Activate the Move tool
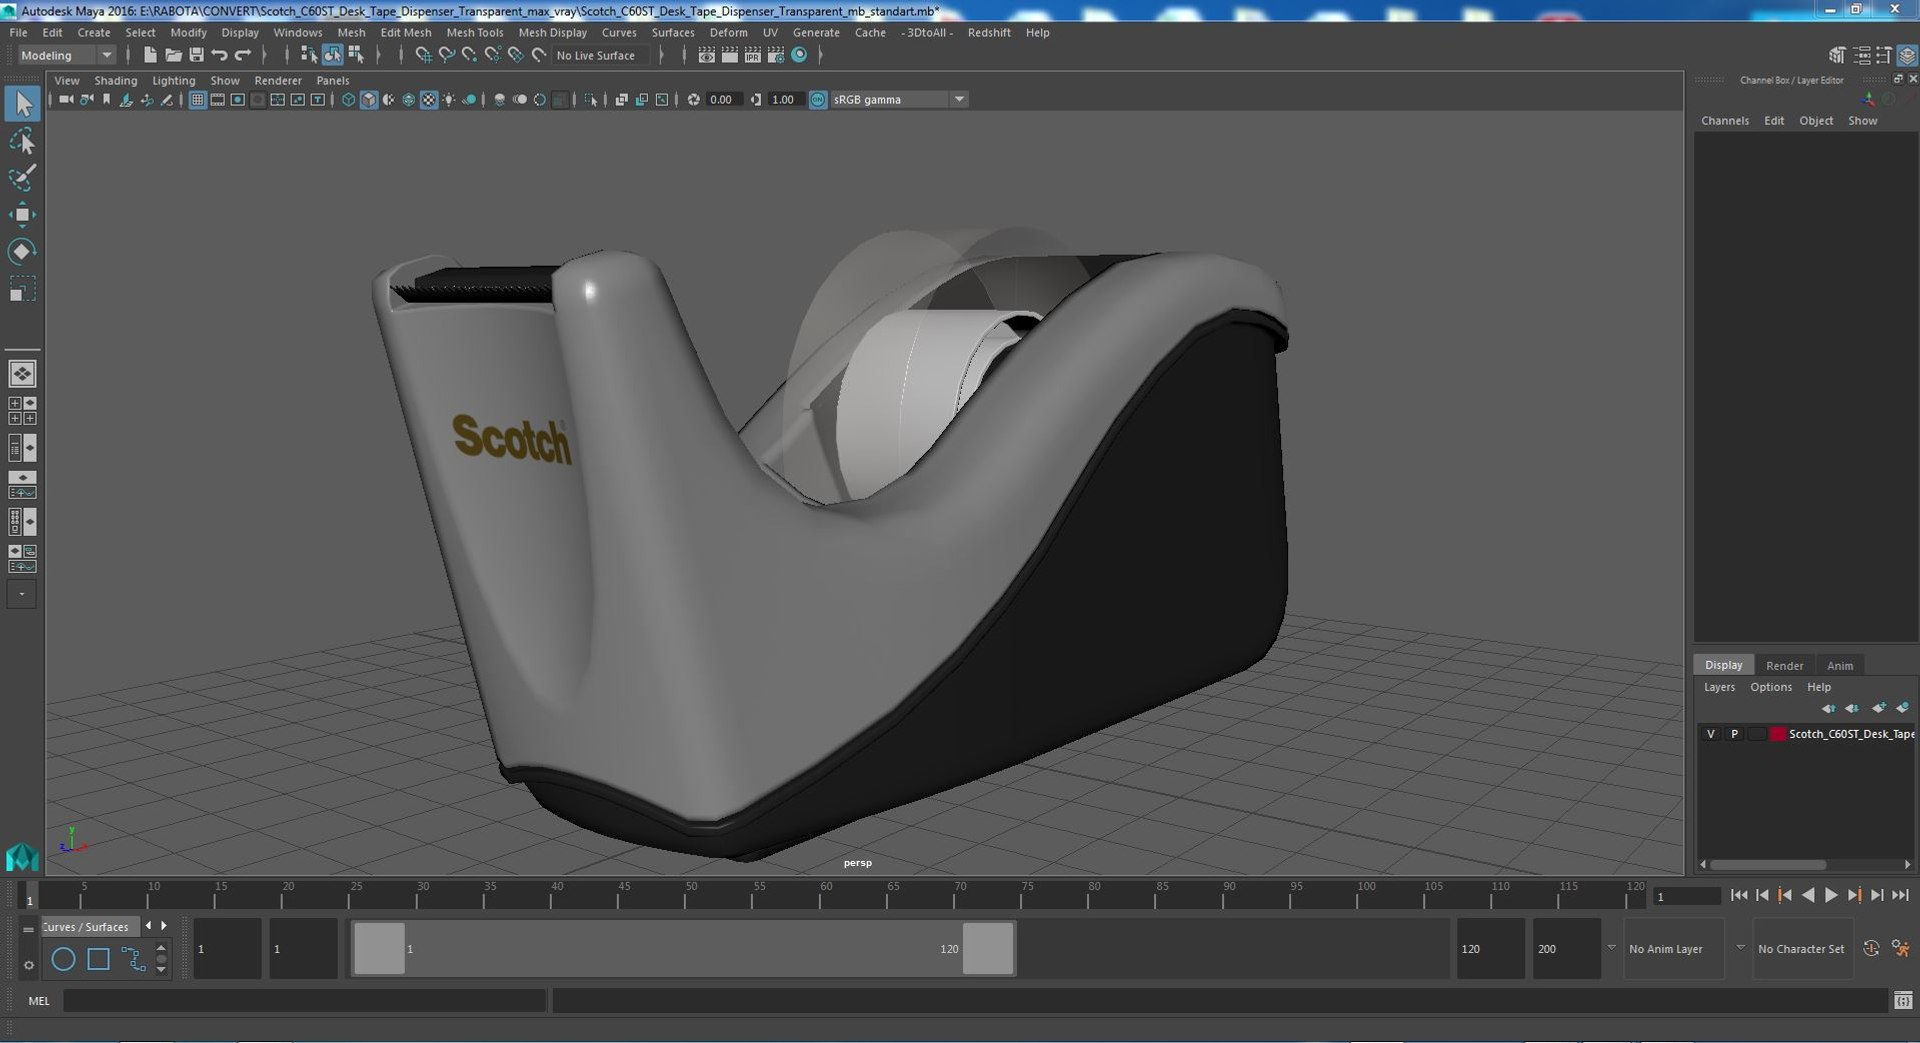 tap(22, 215)
